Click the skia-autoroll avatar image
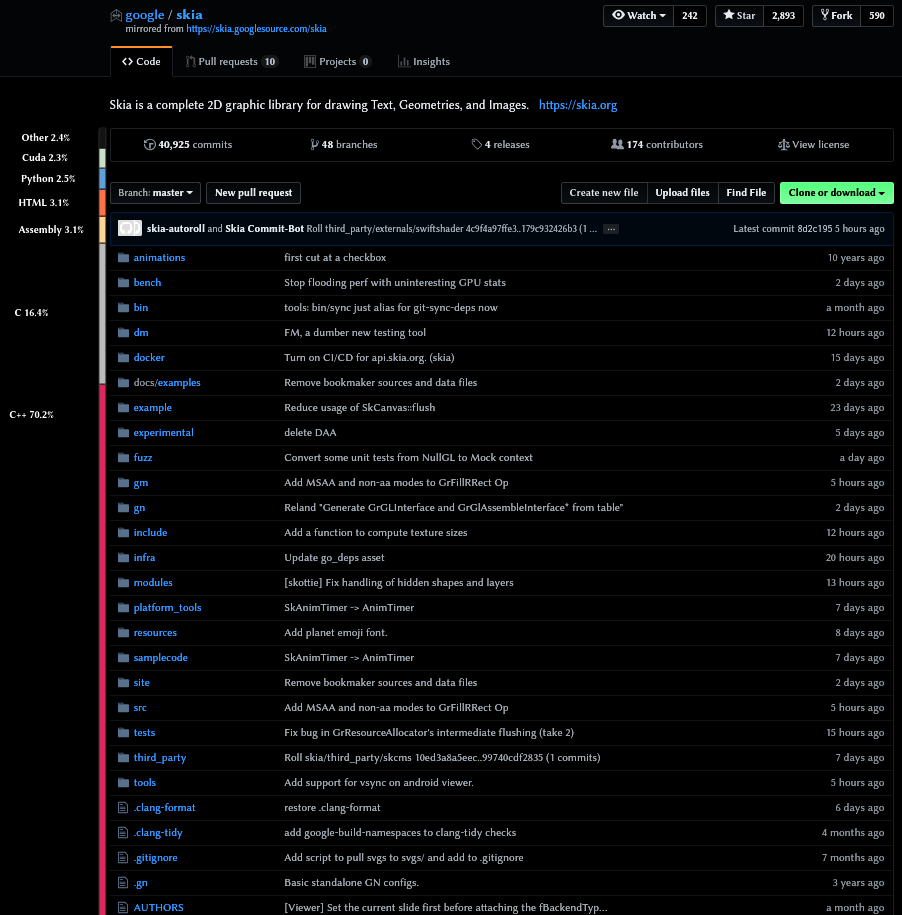 pos(130,229)
